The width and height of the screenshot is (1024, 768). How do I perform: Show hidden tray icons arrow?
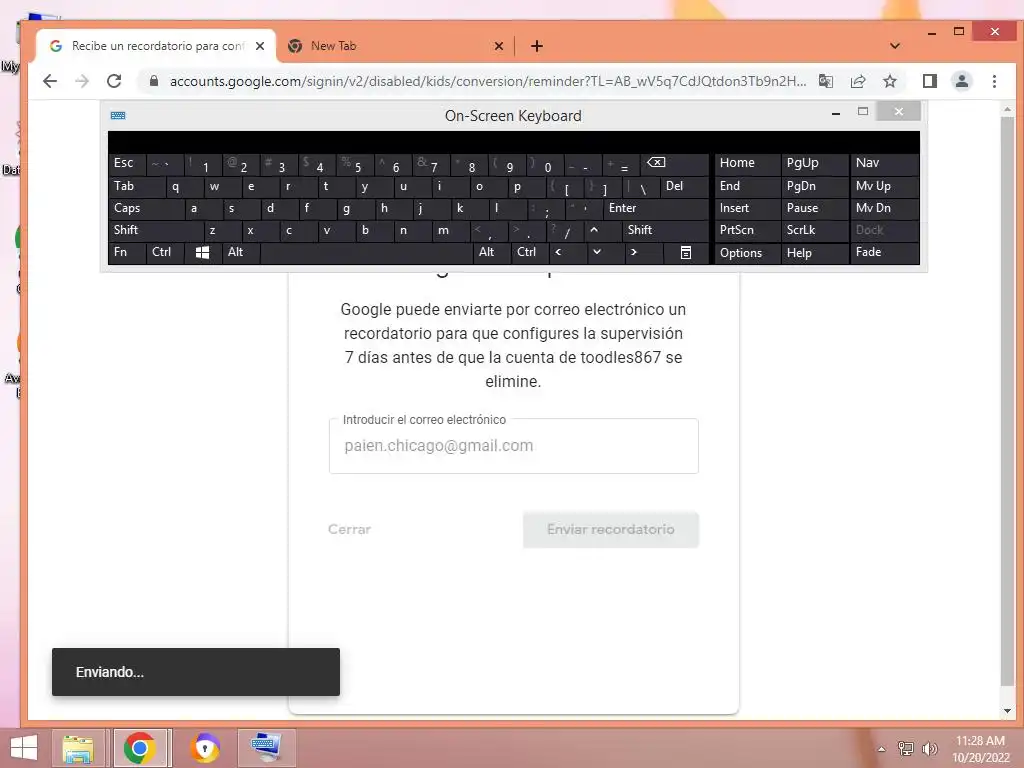882,749
